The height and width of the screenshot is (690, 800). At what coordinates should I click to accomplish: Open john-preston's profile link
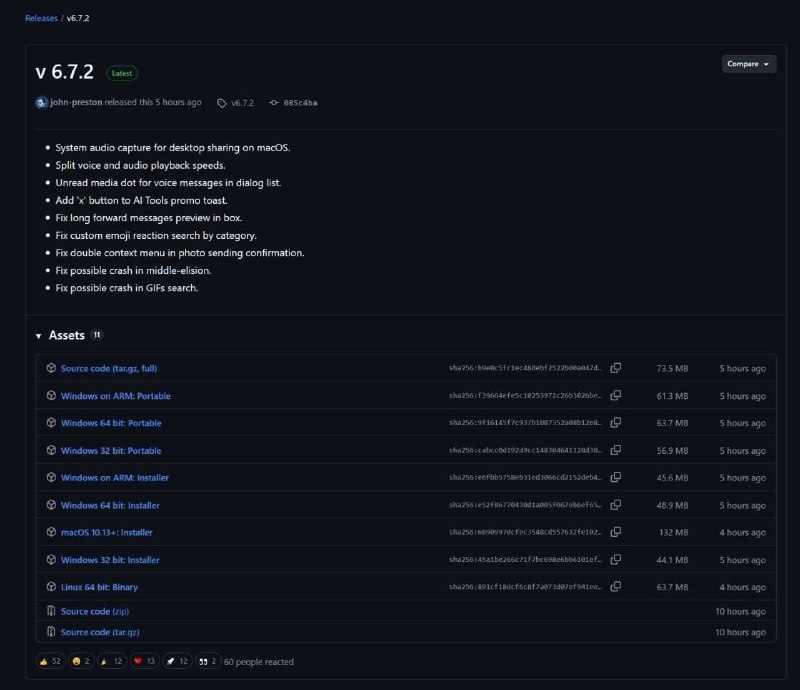tap(77, 103)
